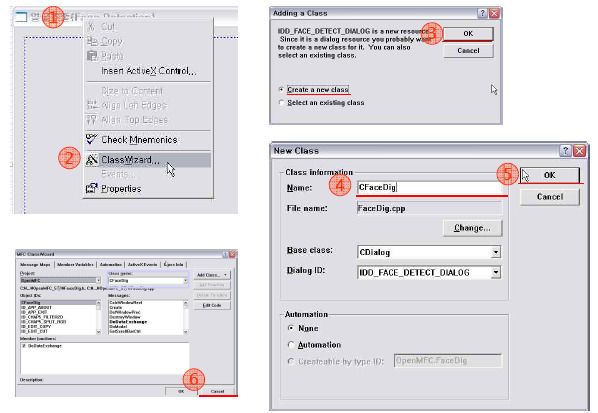Click OK in New Class dialog

[x=550, y=175]
